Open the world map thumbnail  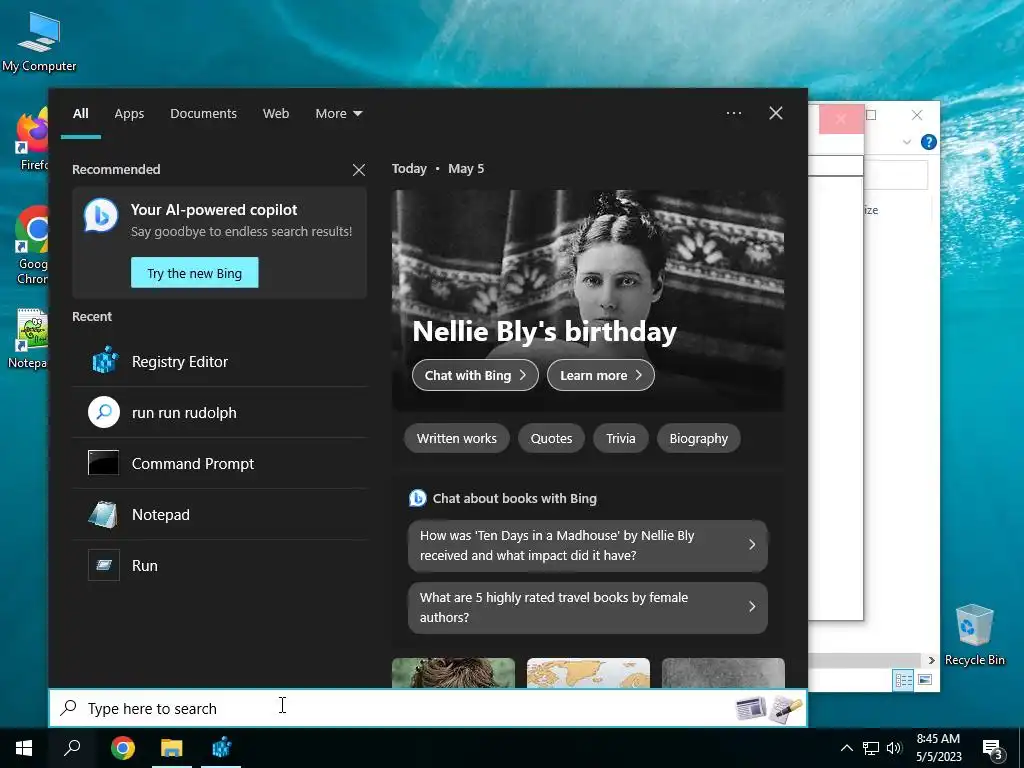pos(588,673)
